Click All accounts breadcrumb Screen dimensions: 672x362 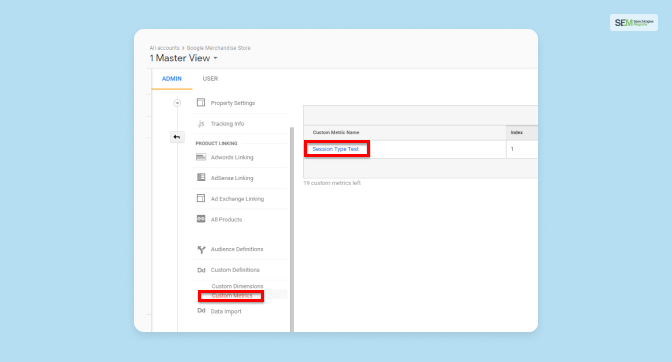pyautogui.click(x=164, y=48)
